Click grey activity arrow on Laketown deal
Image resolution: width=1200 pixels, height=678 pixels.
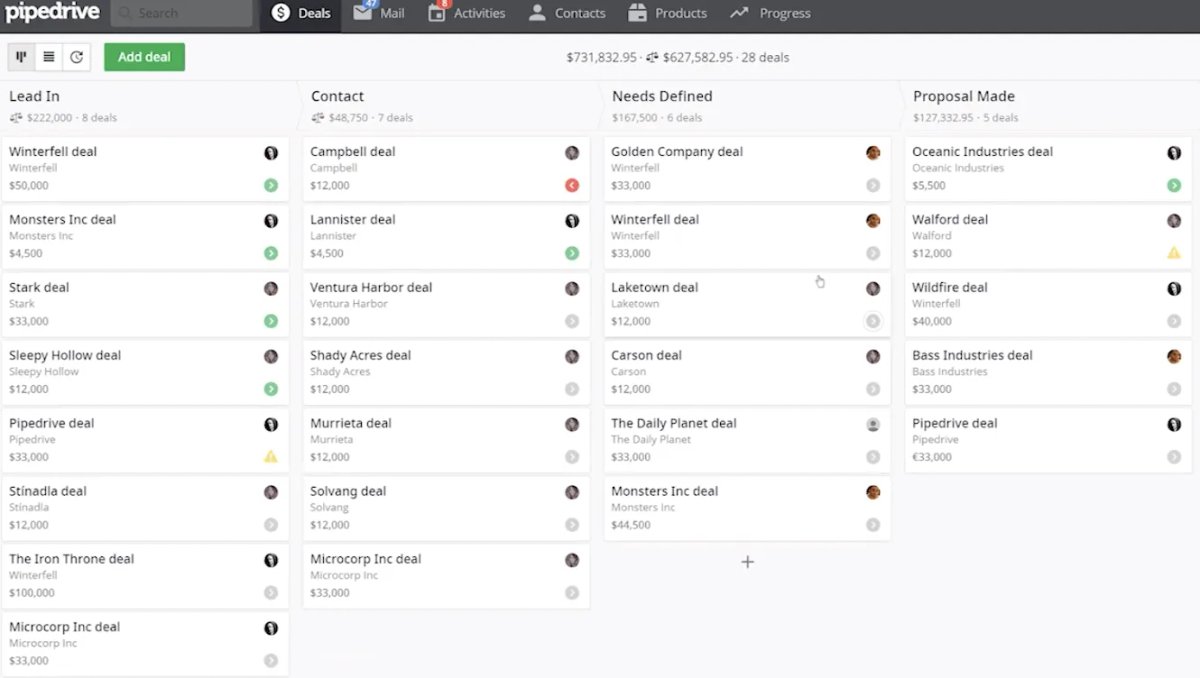873,321
